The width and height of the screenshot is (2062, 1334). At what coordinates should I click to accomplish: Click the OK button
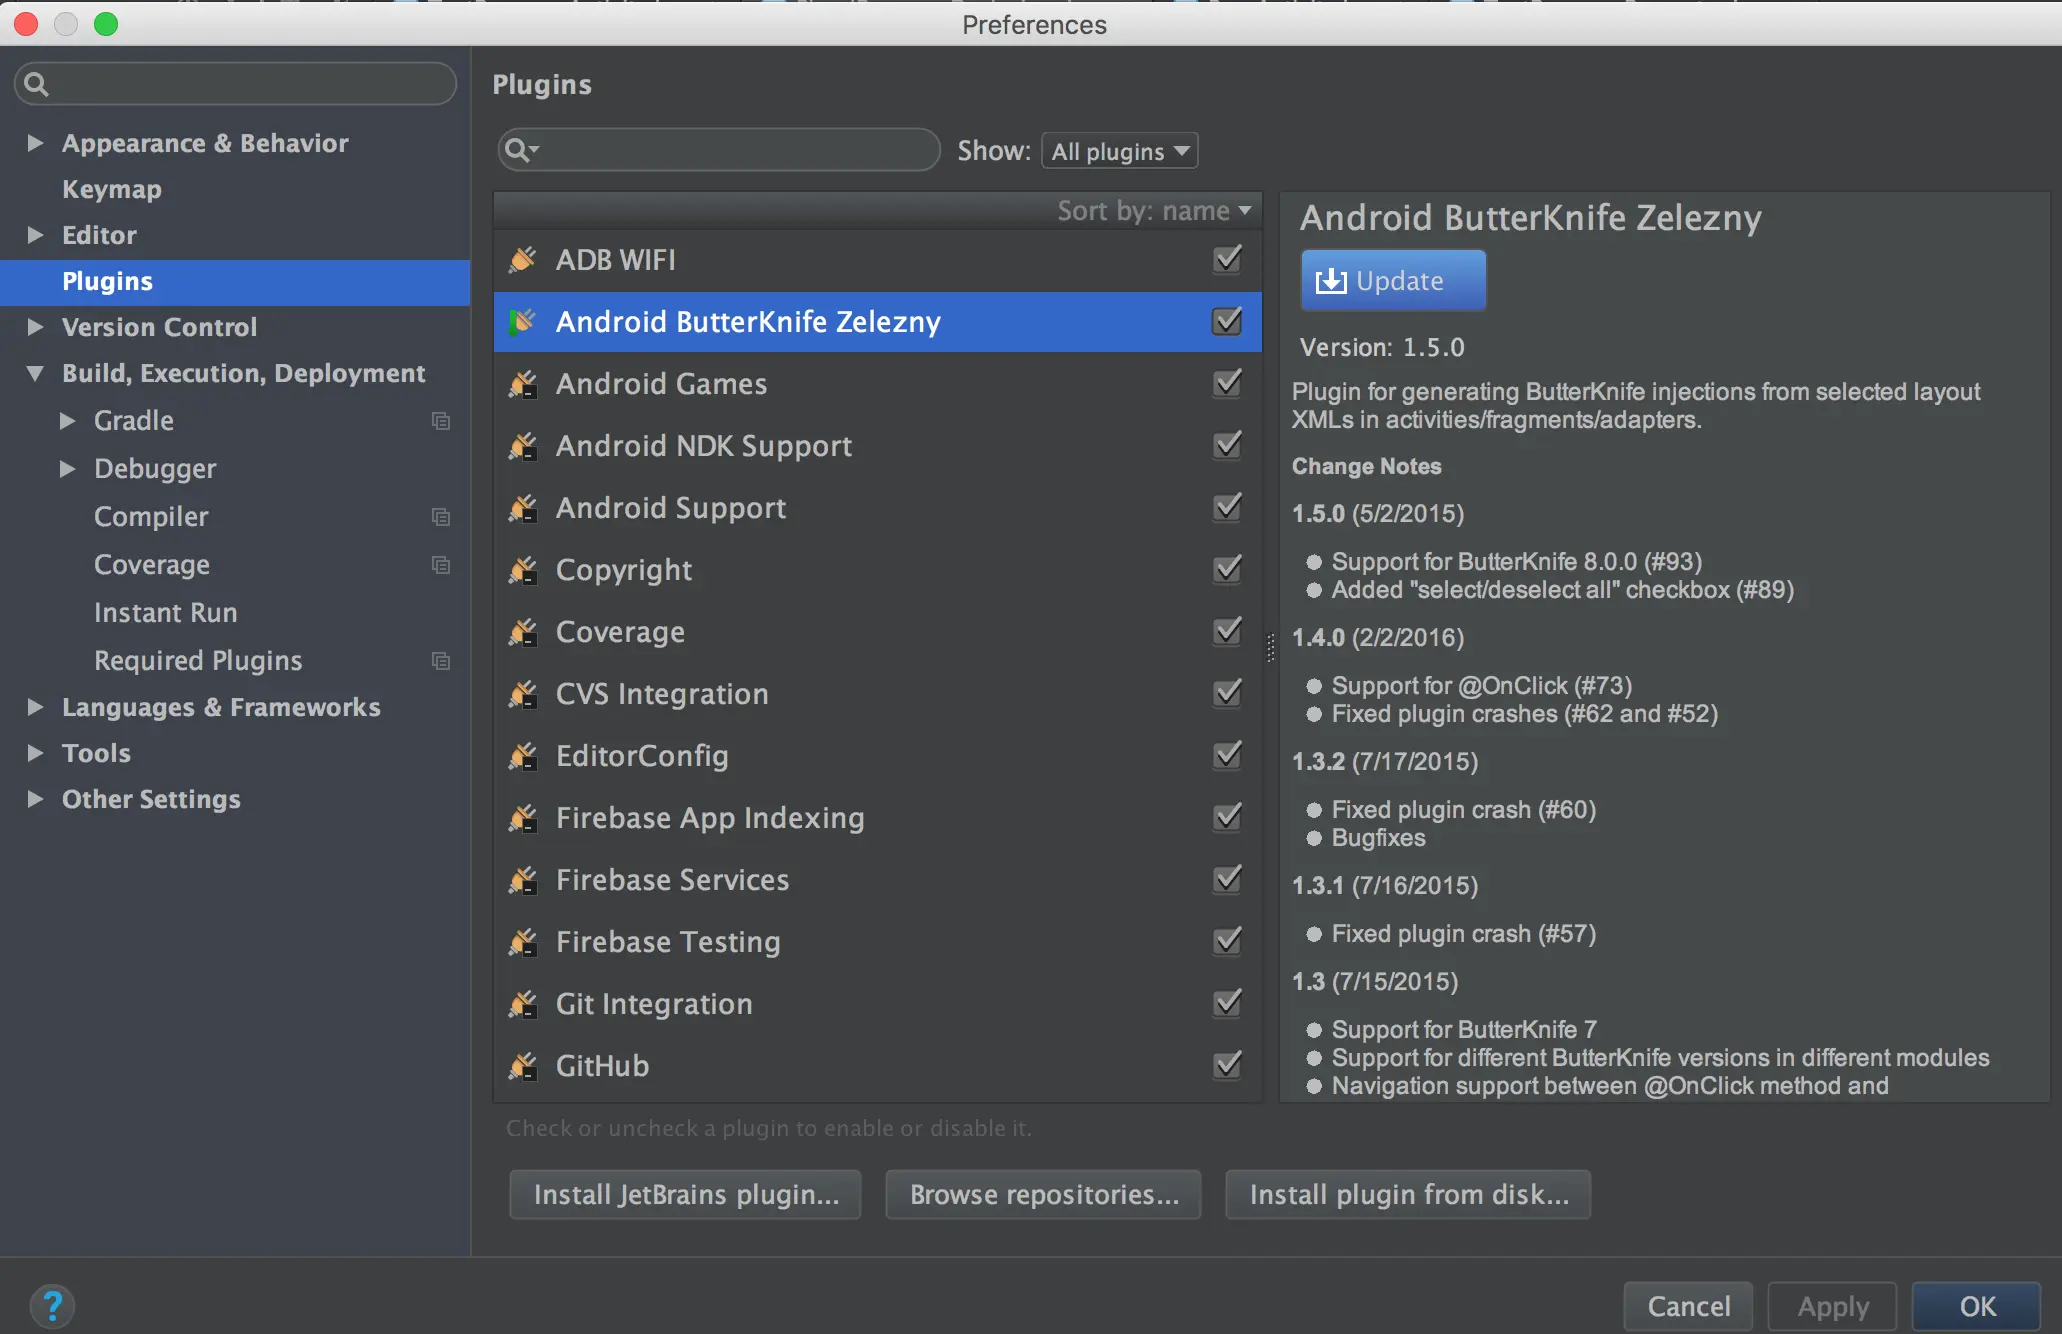point(1977,1307)
